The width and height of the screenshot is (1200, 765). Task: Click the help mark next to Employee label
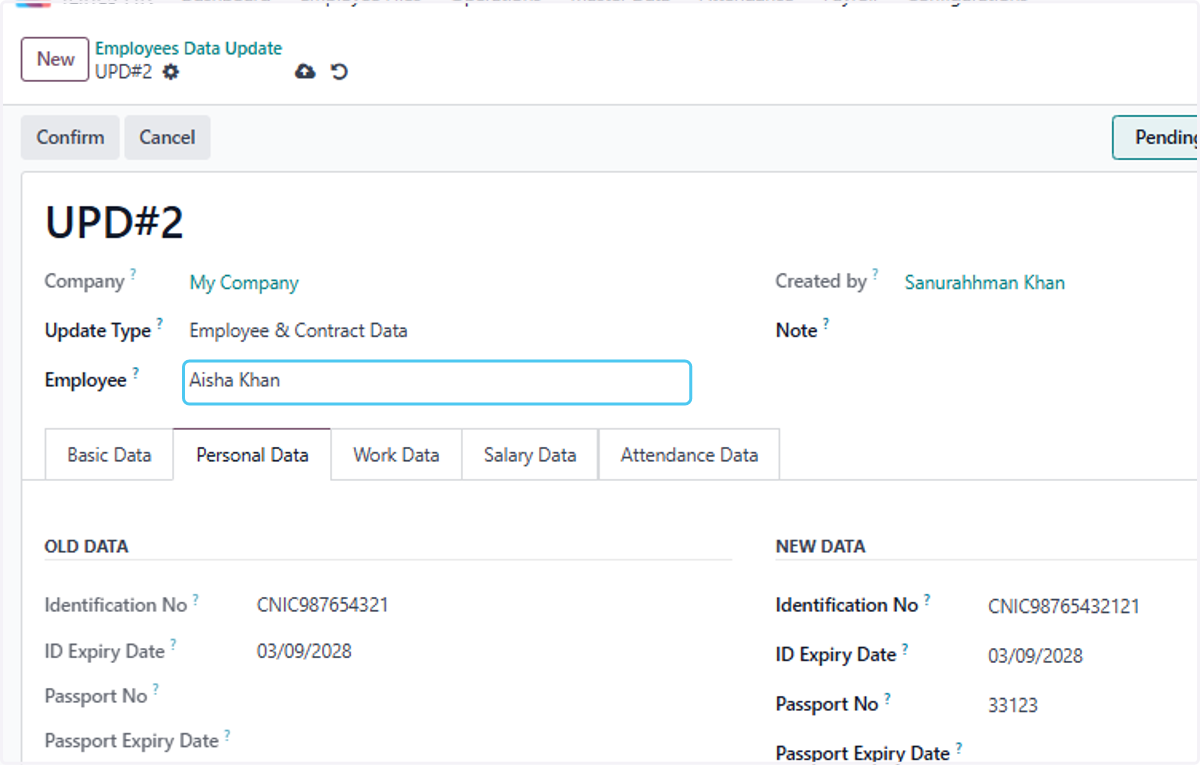(136, 373)
